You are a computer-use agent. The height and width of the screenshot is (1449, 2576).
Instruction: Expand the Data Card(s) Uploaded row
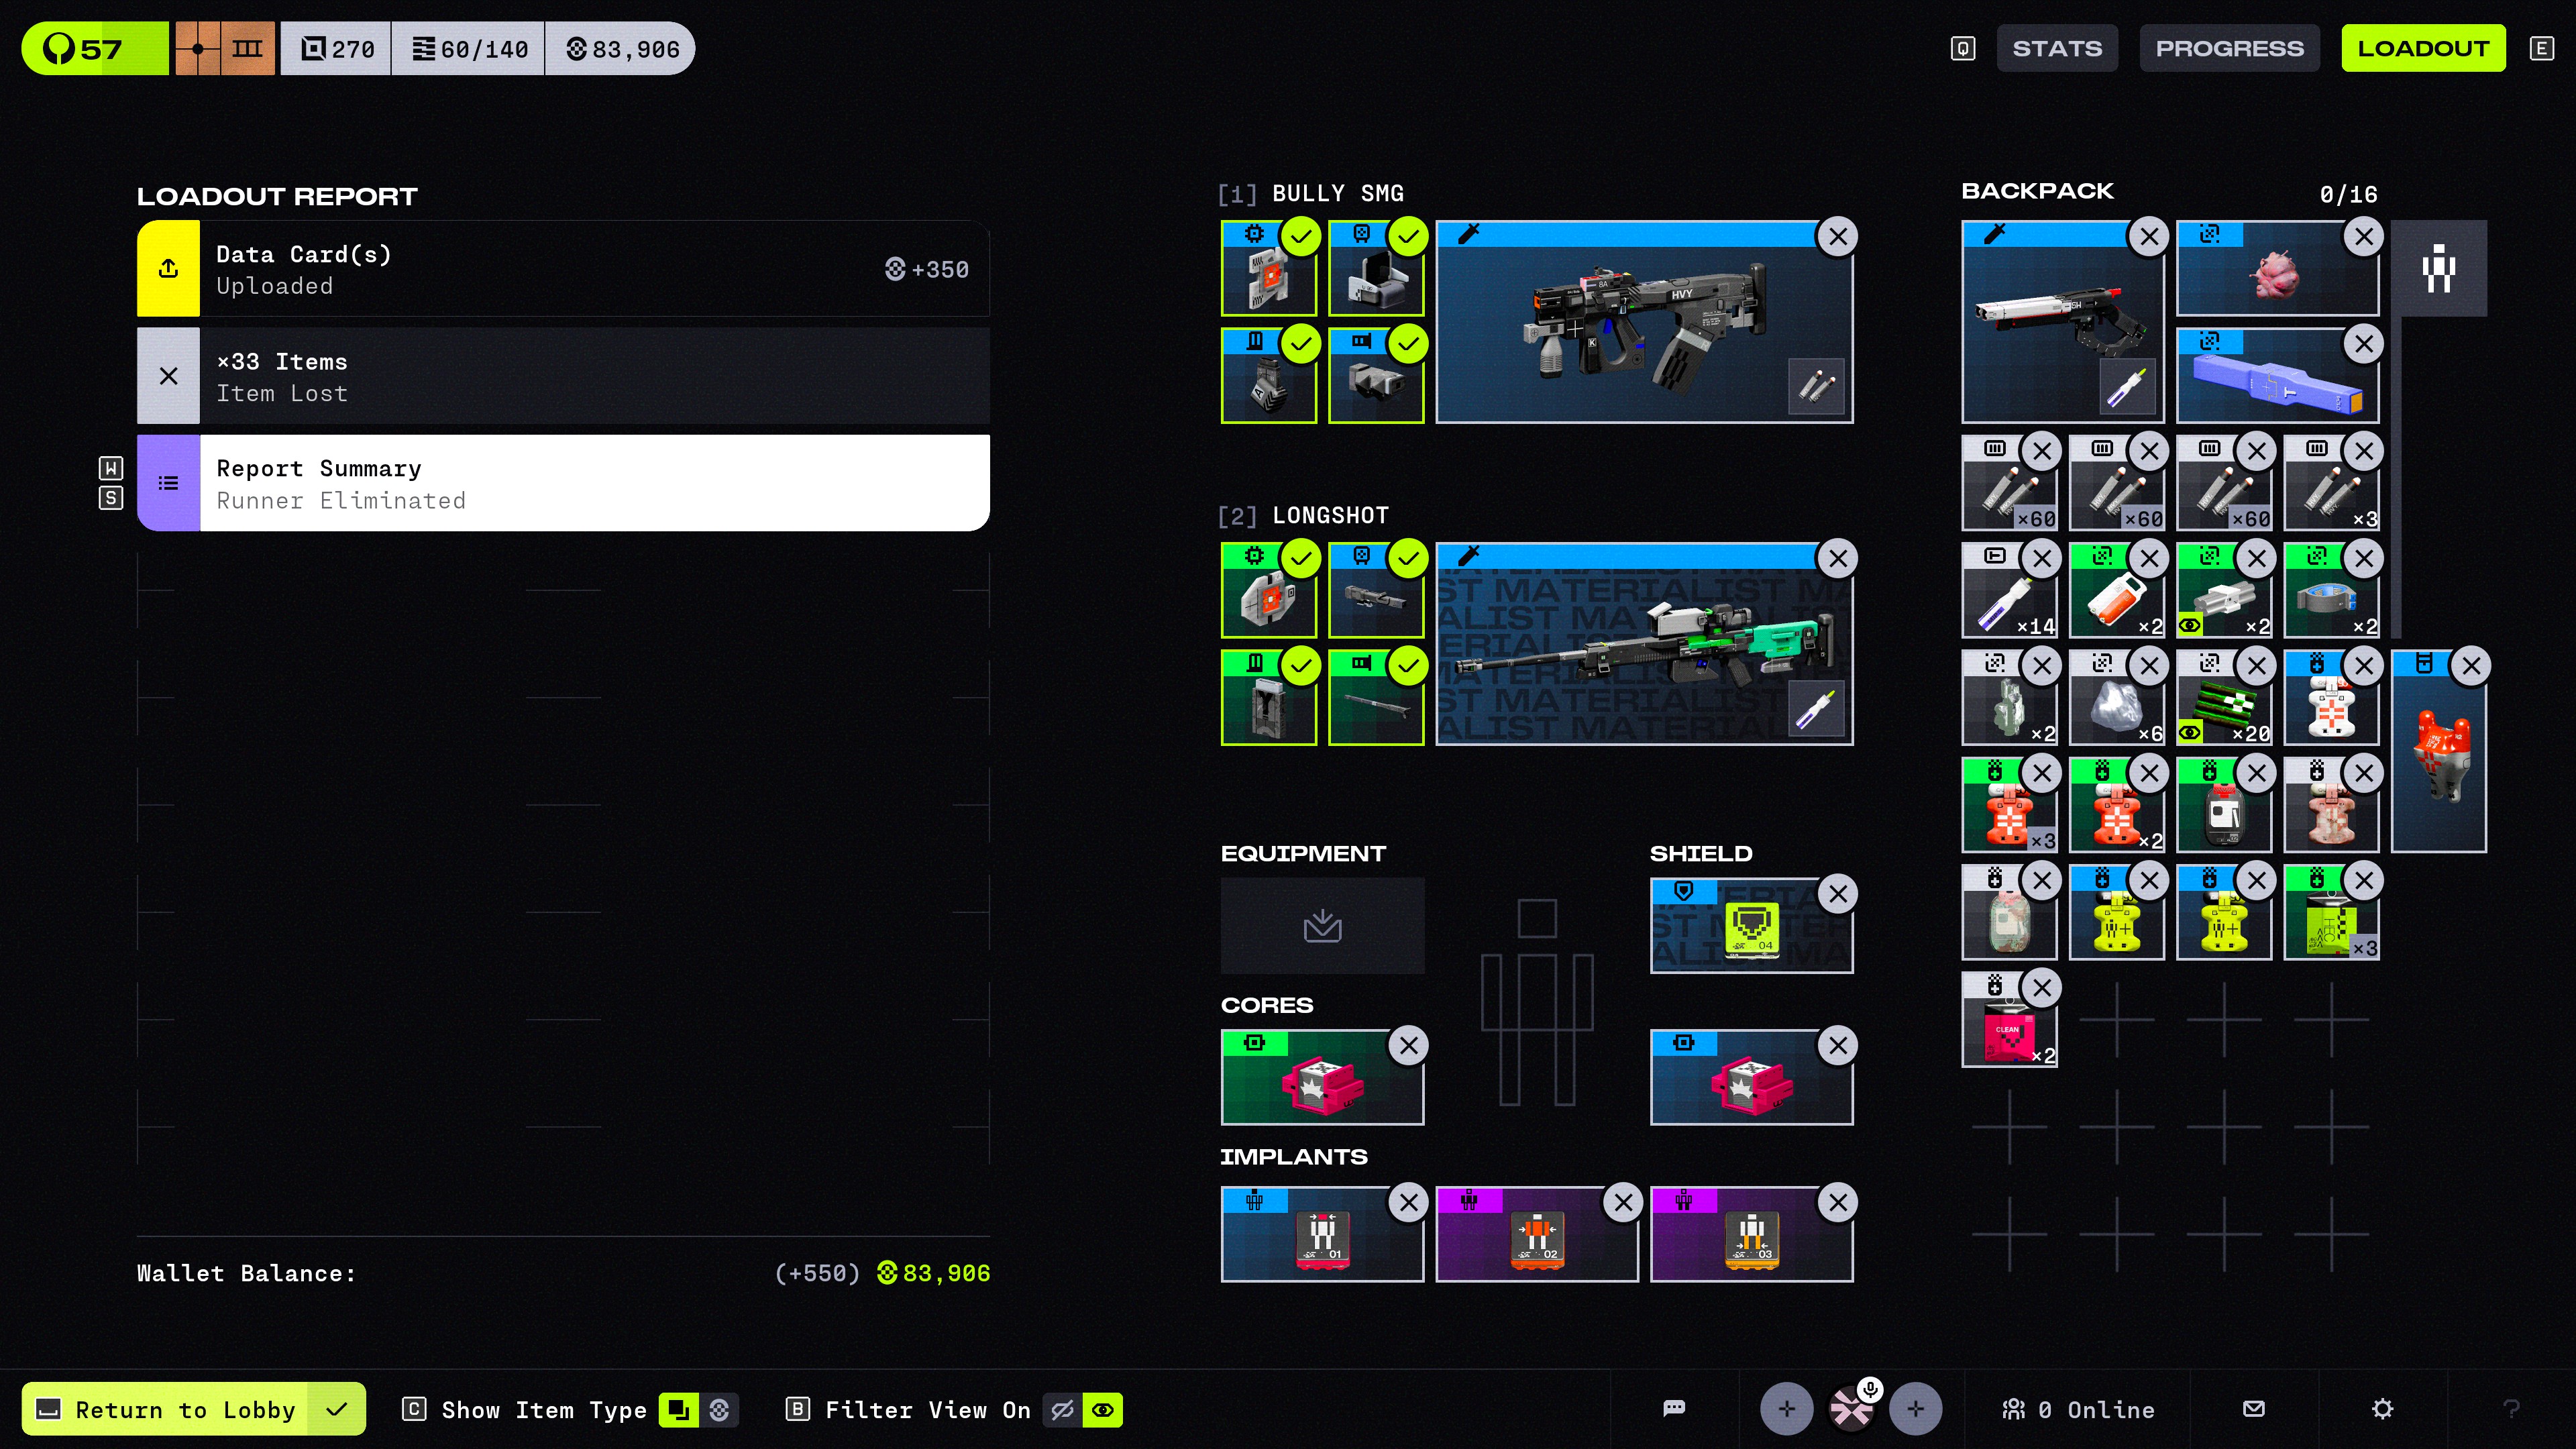coord(563,269)
